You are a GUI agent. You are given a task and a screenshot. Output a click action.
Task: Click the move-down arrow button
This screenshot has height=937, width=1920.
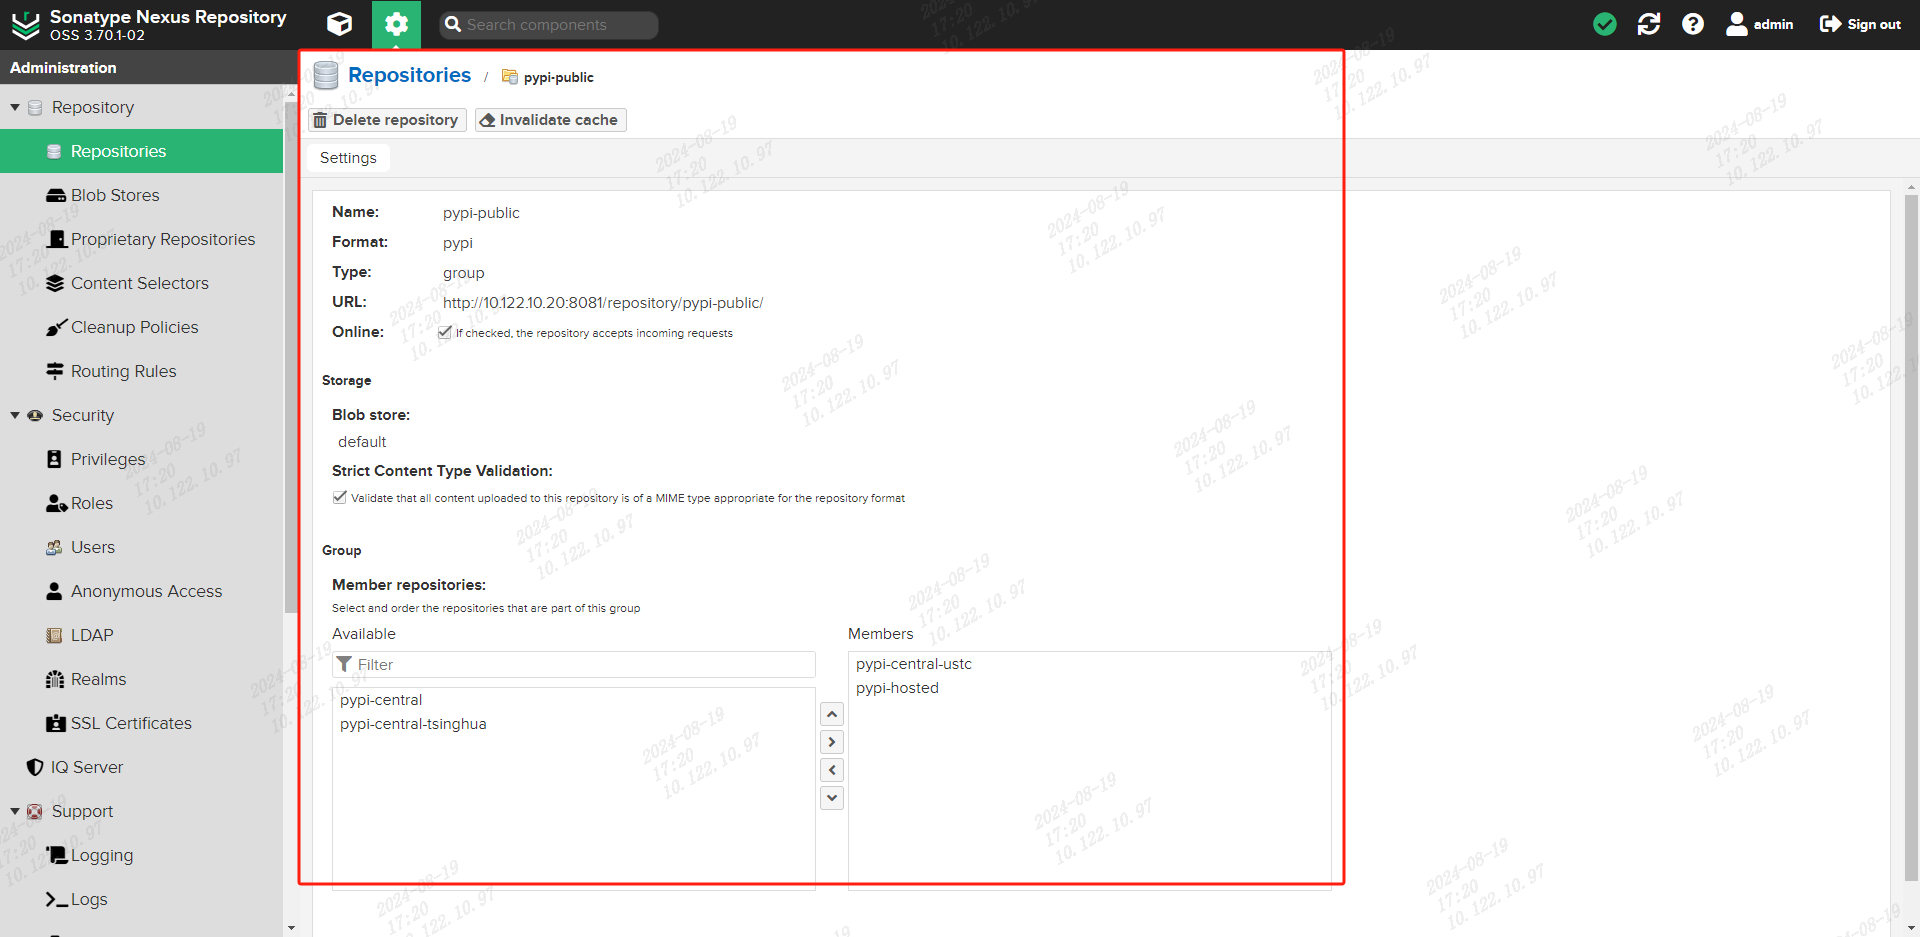click(832, 798)
